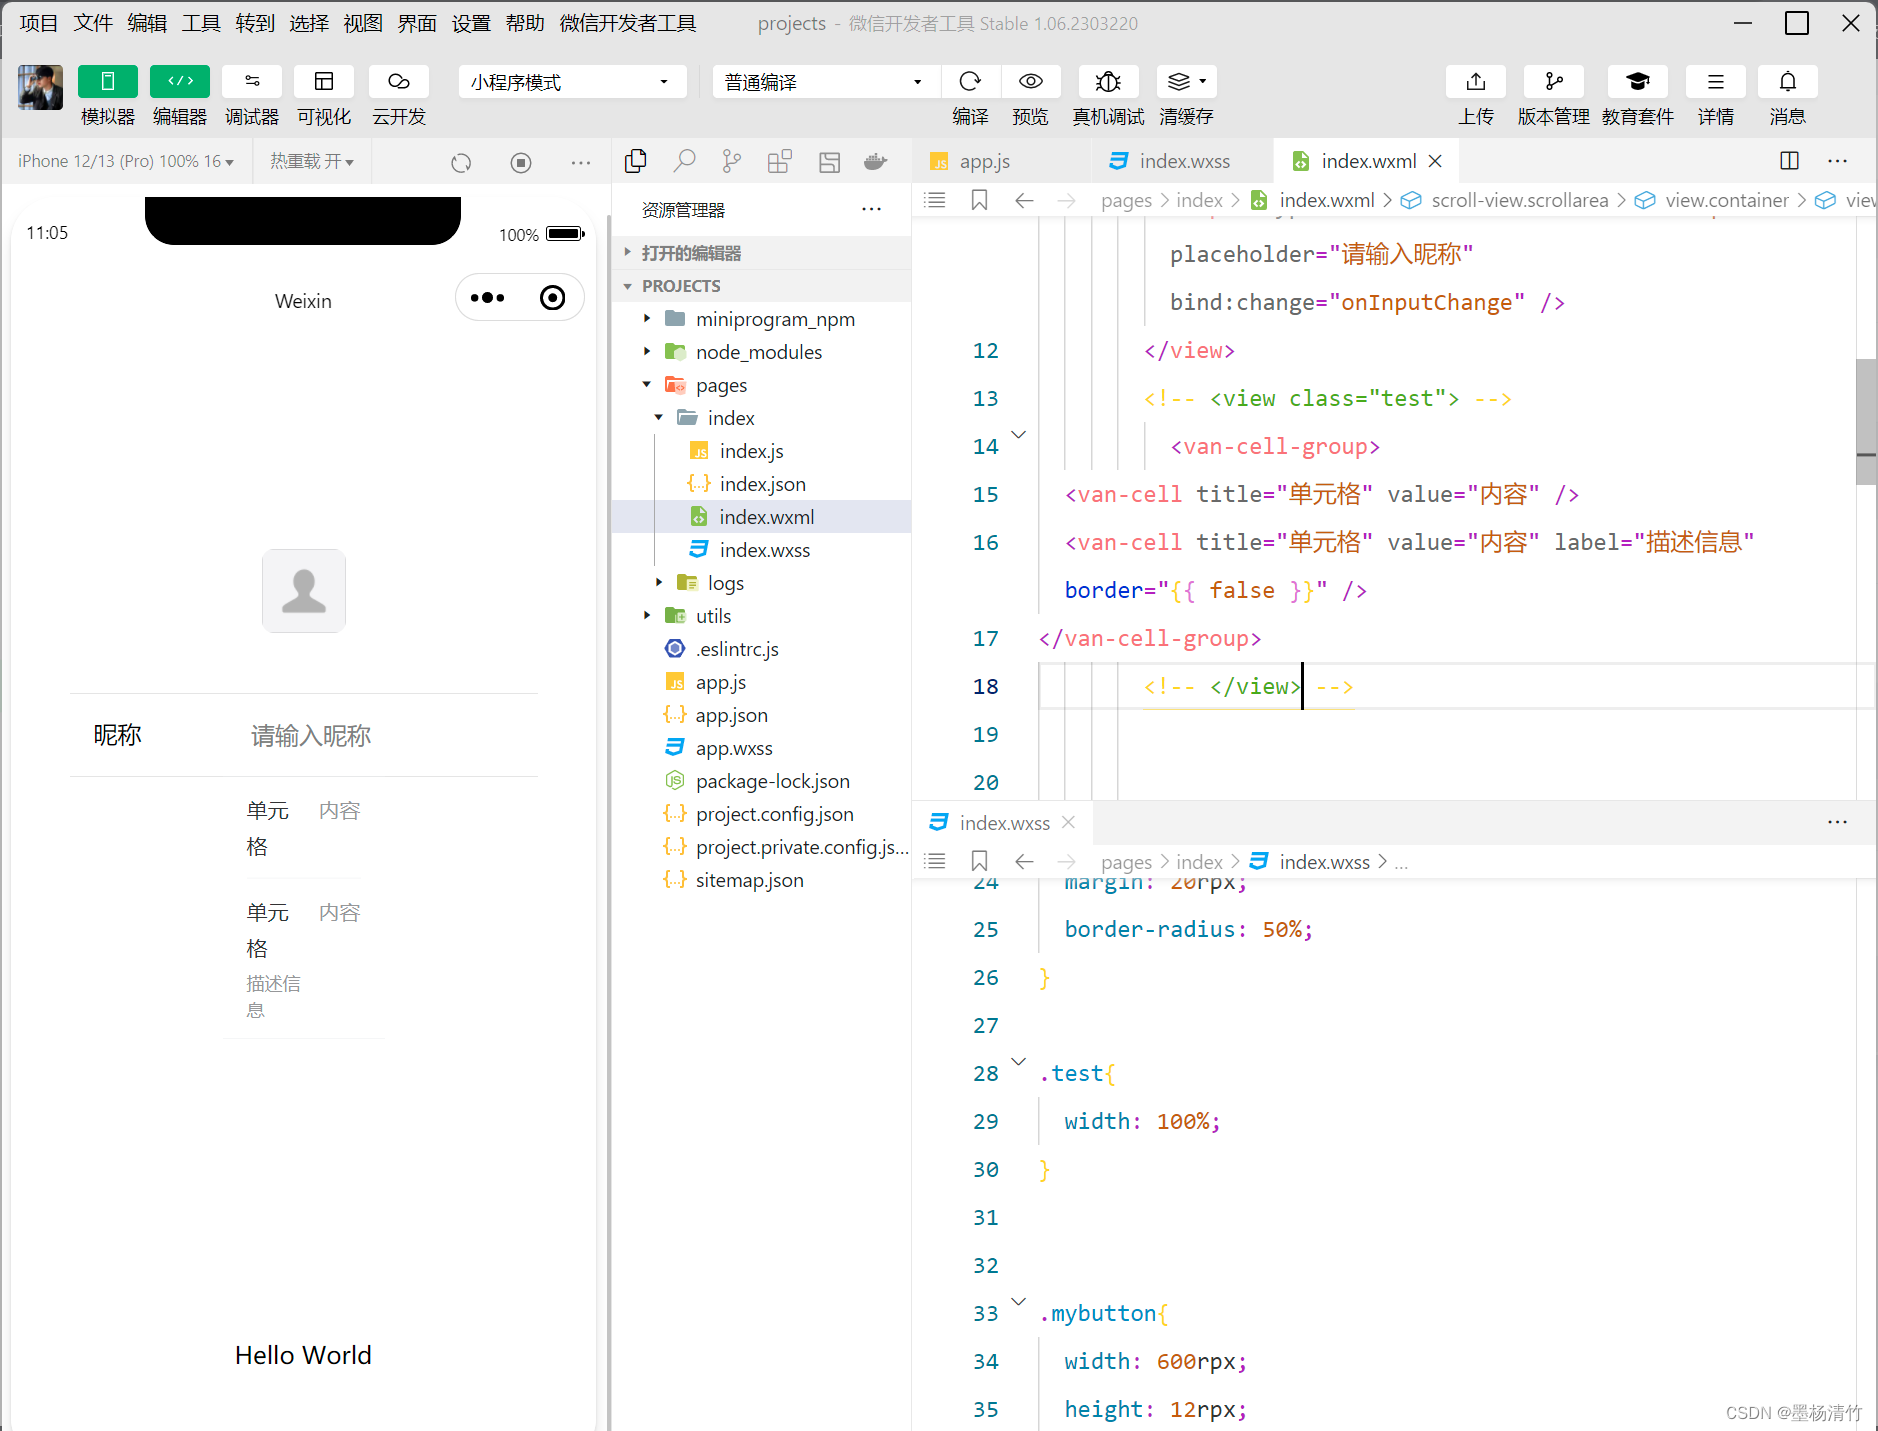Screen dimensions: 1878x1431
Task: Collapse the pages folder
Action: tap(647, 385)
